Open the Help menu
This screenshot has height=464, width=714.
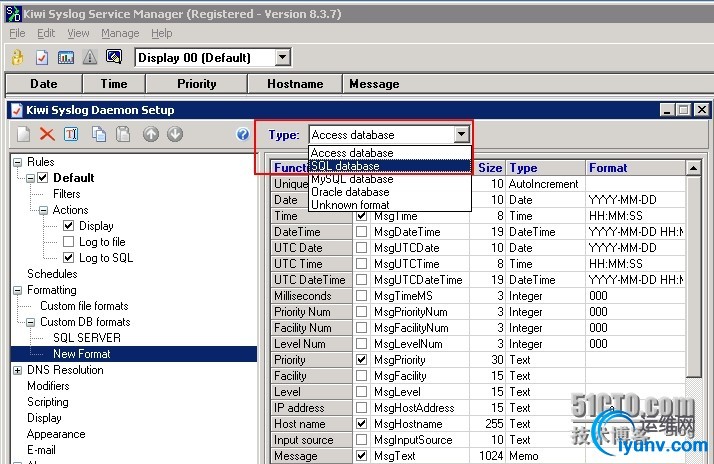162,33
